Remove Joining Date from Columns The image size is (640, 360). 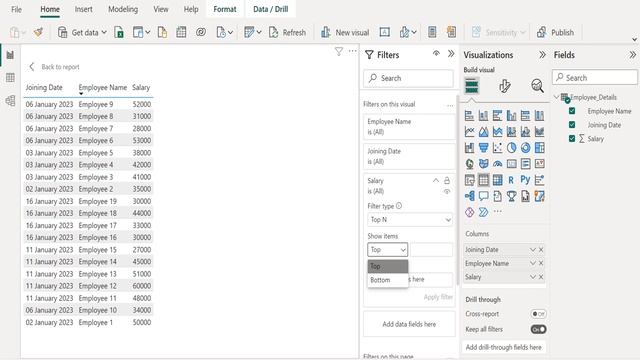[x=541, y=249]
